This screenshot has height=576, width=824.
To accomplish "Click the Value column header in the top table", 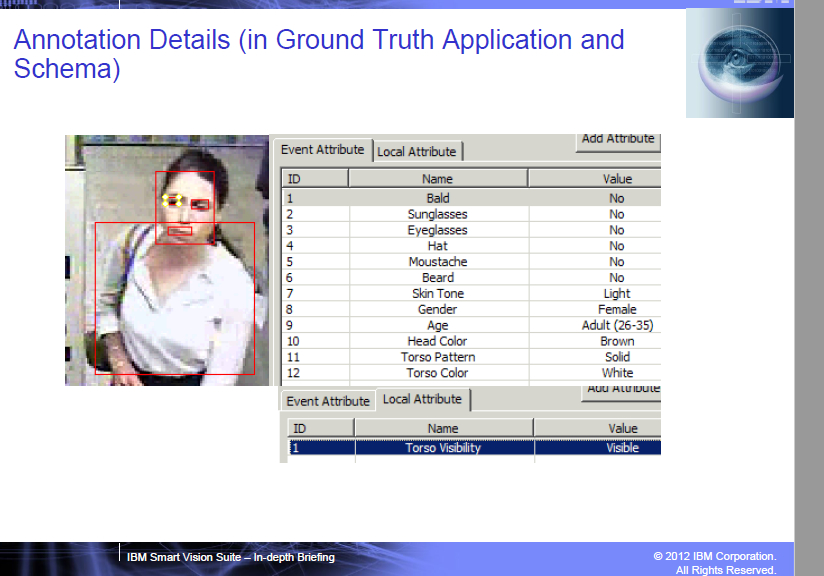I will coord(617,179).
